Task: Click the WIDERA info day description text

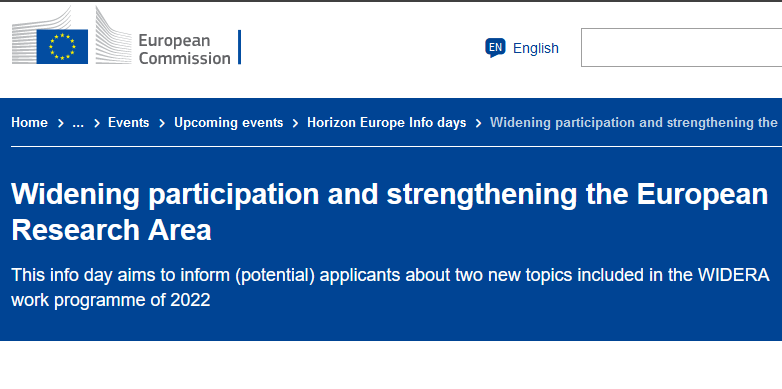Action: (390, 288)
